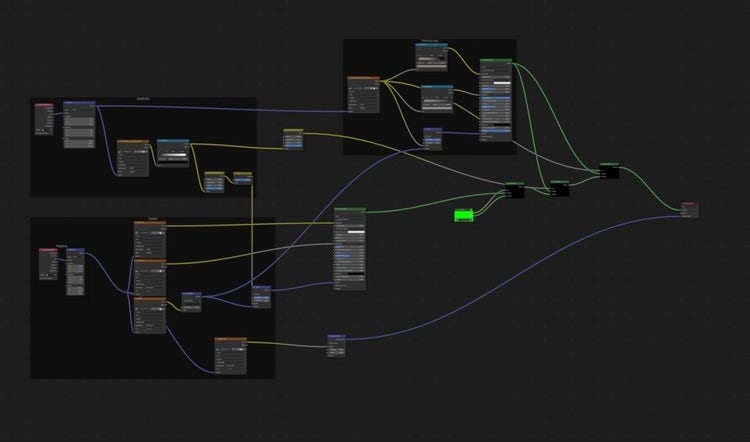750x442 pixels.
Task: Select the large green-header shader node outside all frames
Action: 350,249
